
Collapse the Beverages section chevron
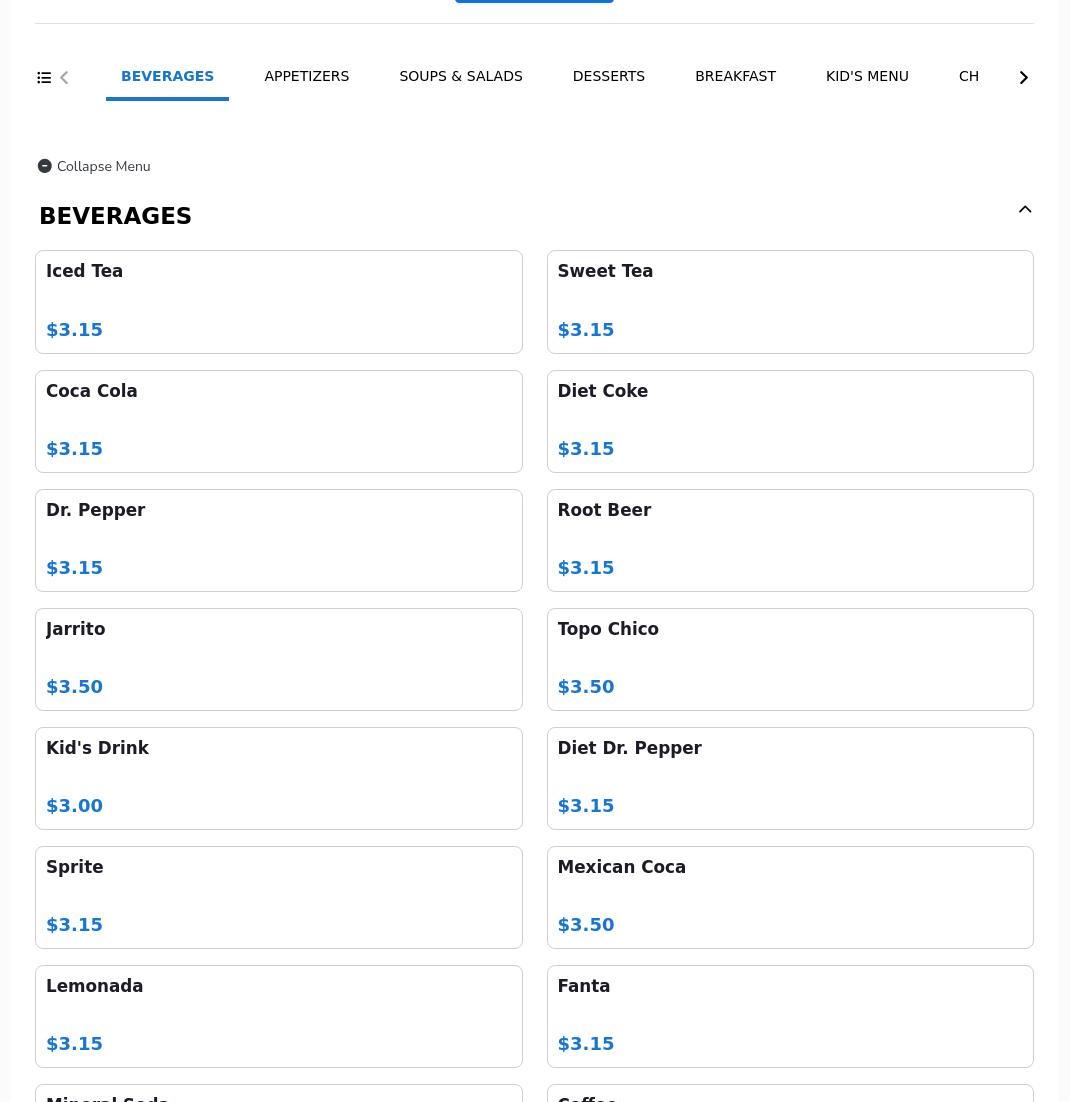(x=1025, y=209)
